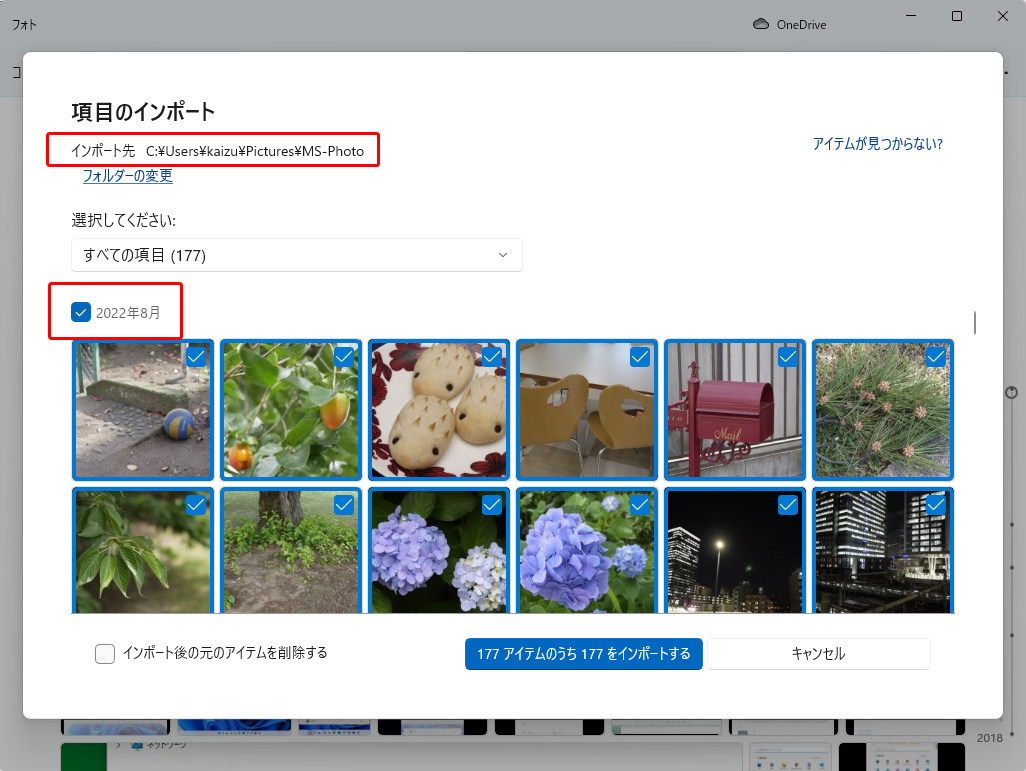Select the blue ball photo thumbnail

point(143,410)
